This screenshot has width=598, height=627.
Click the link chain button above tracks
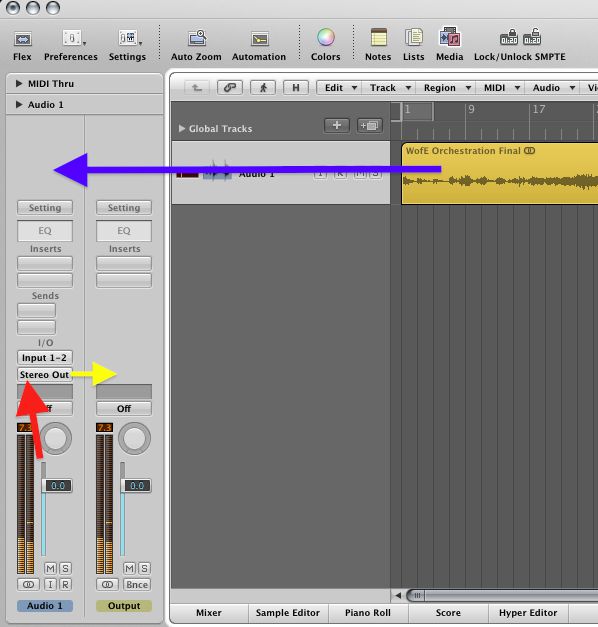pyautogui.click(x=230, y=87)
